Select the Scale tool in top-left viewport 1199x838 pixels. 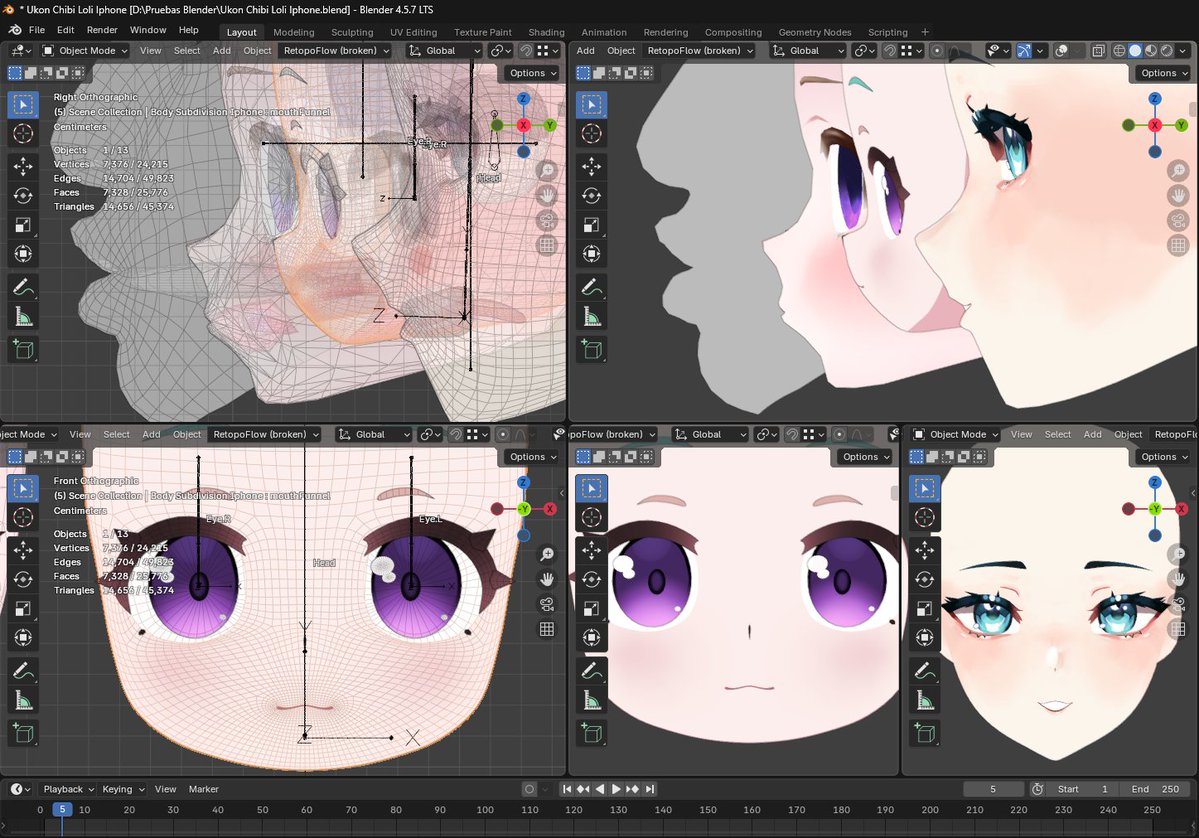tap(23, 225)
